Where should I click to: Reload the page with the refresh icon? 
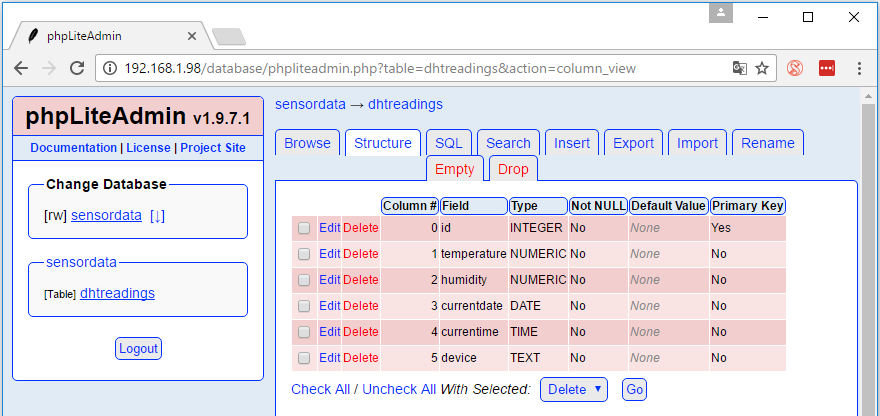coord(77,68)
